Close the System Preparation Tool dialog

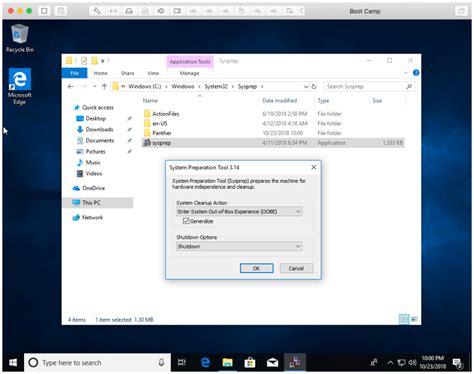314,167
